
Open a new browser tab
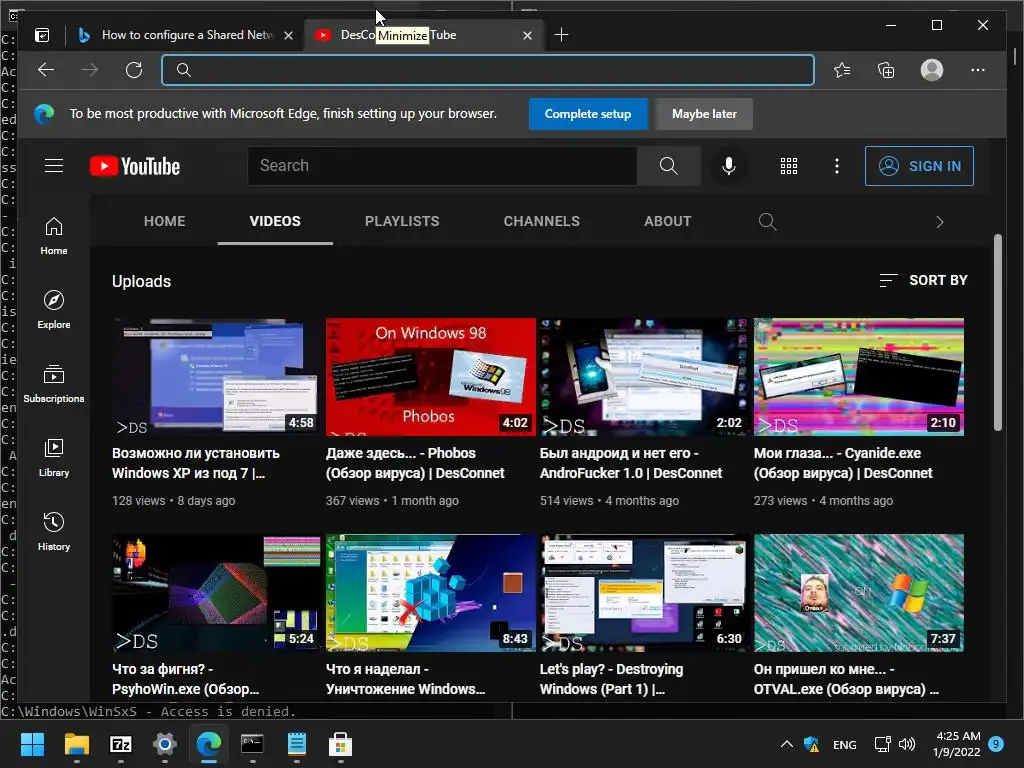point(561,35)
